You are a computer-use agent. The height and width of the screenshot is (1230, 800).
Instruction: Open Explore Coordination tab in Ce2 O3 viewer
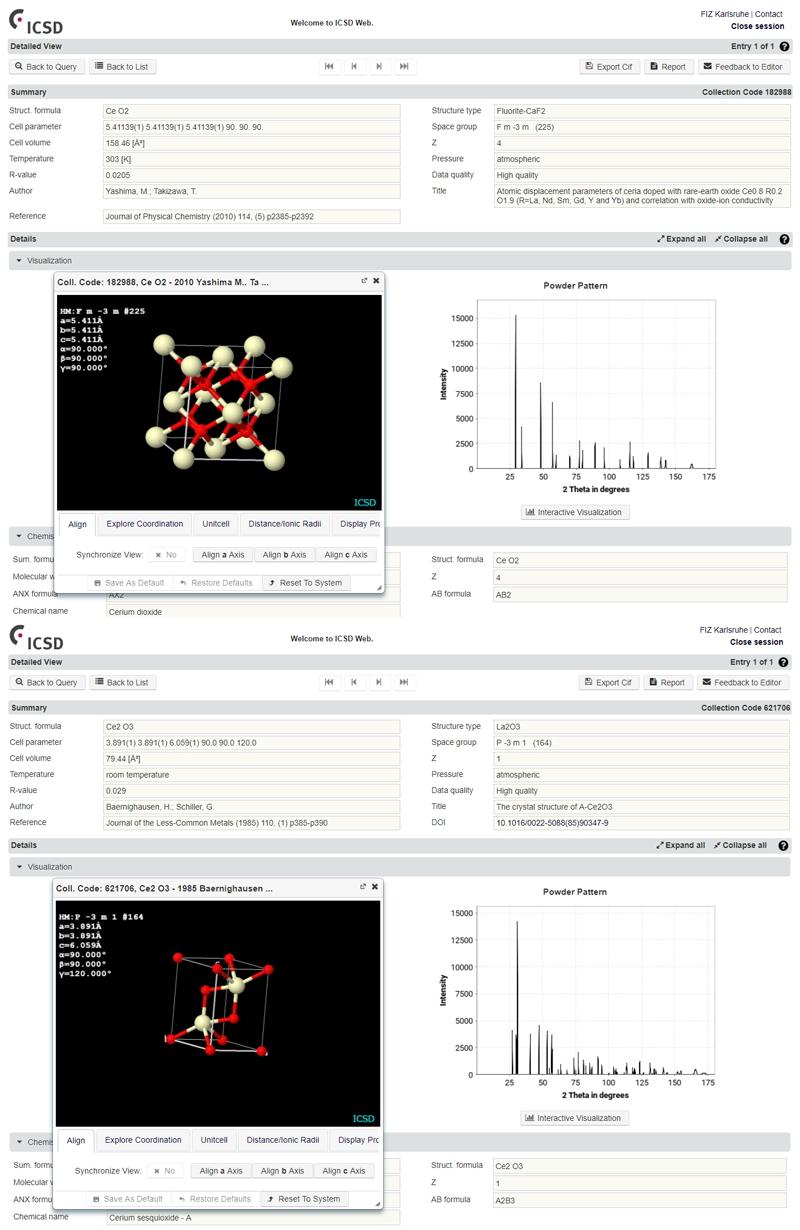pyautogui.click(x=143, y=1140)
